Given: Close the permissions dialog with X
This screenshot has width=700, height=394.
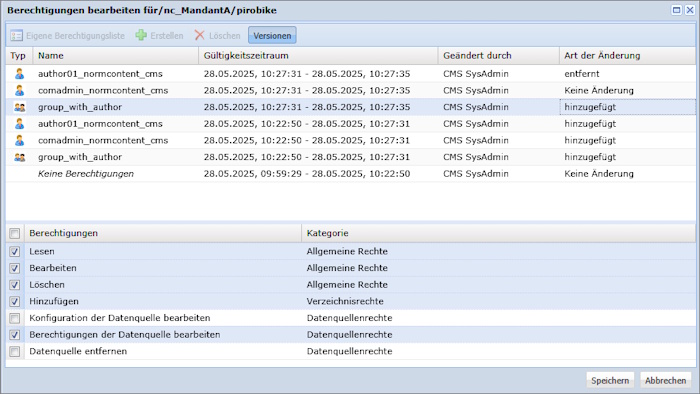Looking at the screenshot, I should (689, 10).
